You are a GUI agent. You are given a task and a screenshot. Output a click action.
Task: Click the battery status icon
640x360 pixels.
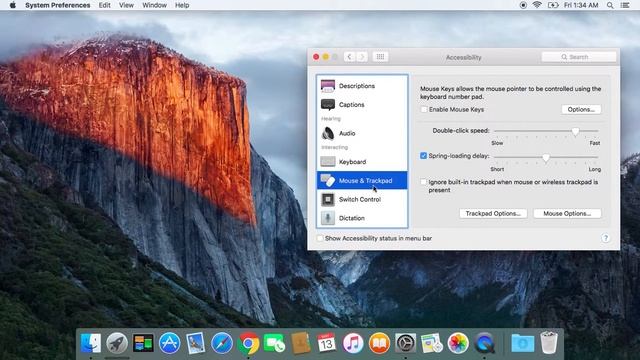(553, 5)
